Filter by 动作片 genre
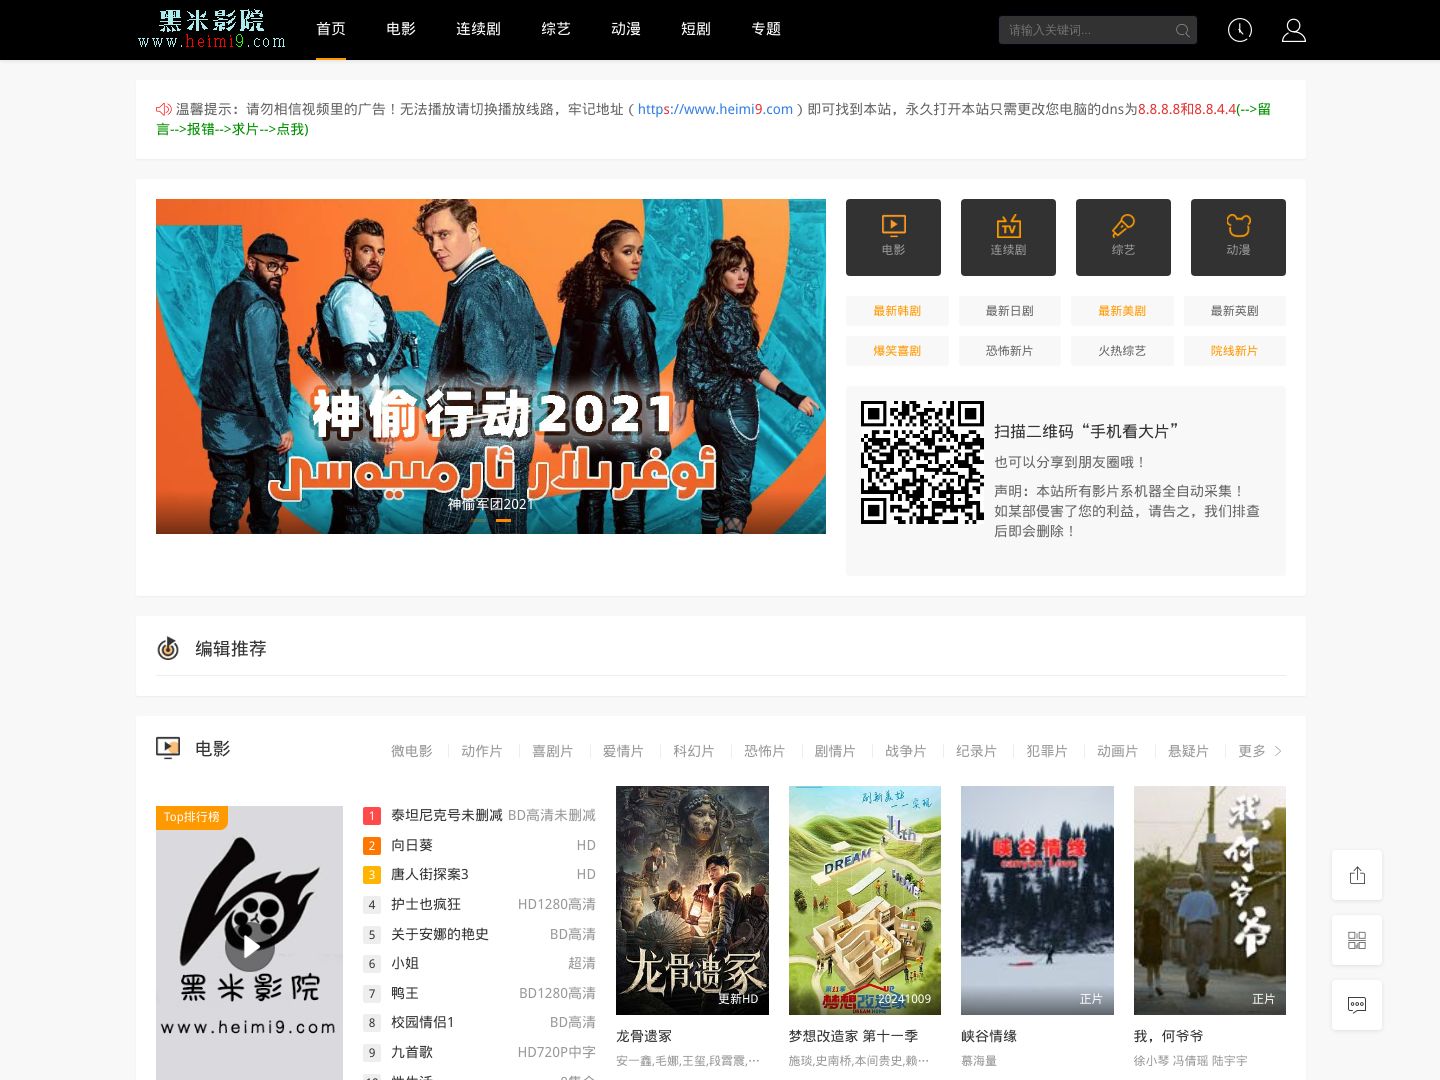Screen dimensions: 1440x1080 coord(482,751)
